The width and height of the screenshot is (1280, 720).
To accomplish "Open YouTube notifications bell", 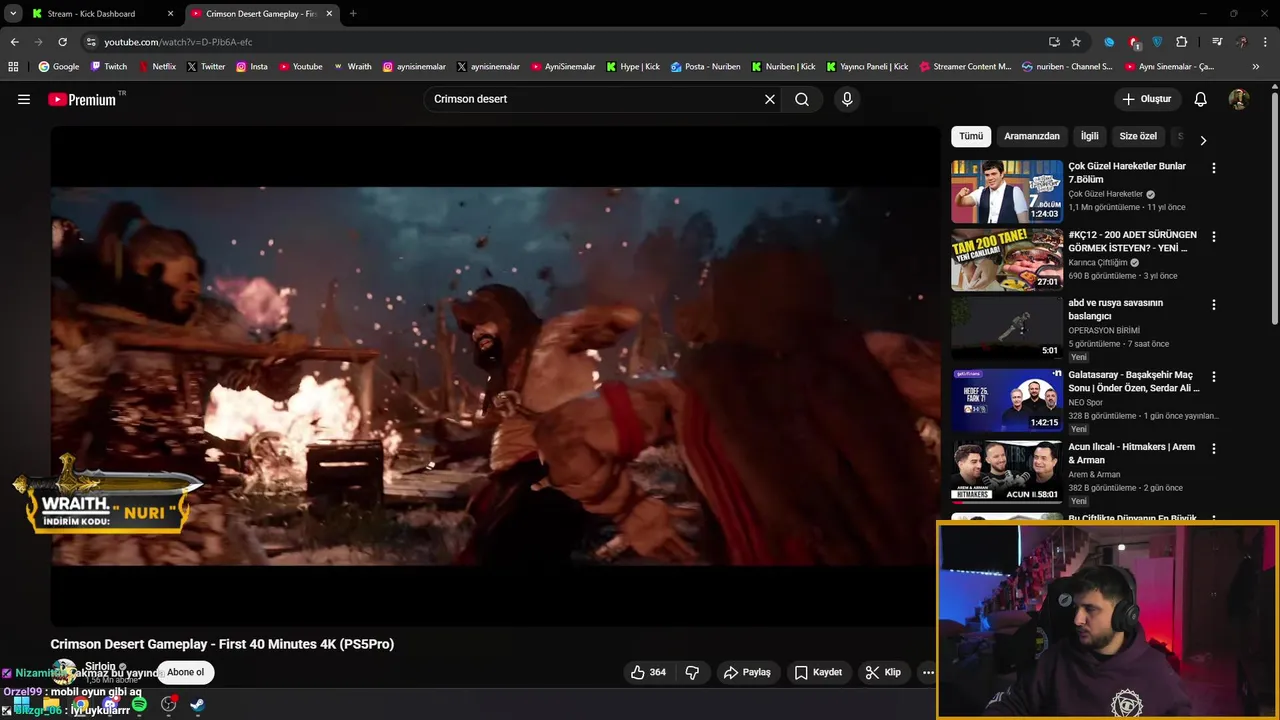I will [x=1201, y=99].
